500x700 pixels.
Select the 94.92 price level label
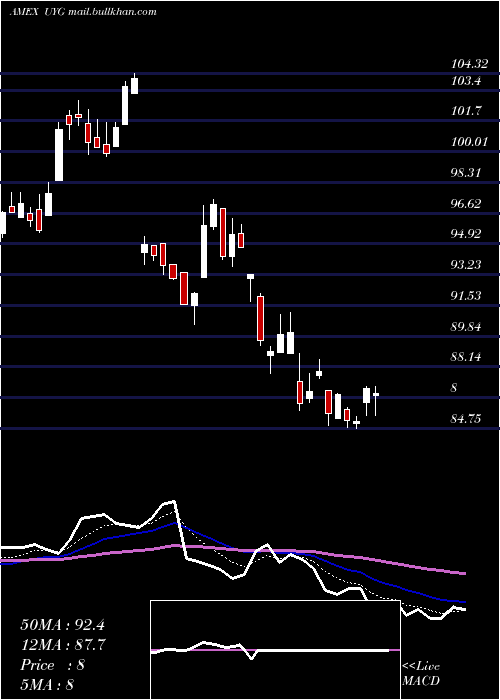466,233
